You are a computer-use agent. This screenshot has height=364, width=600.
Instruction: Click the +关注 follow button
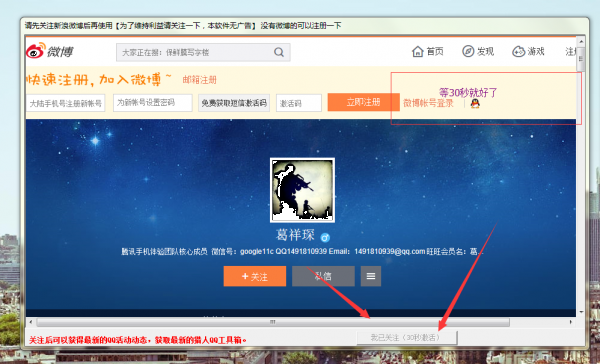click(254, 276)
